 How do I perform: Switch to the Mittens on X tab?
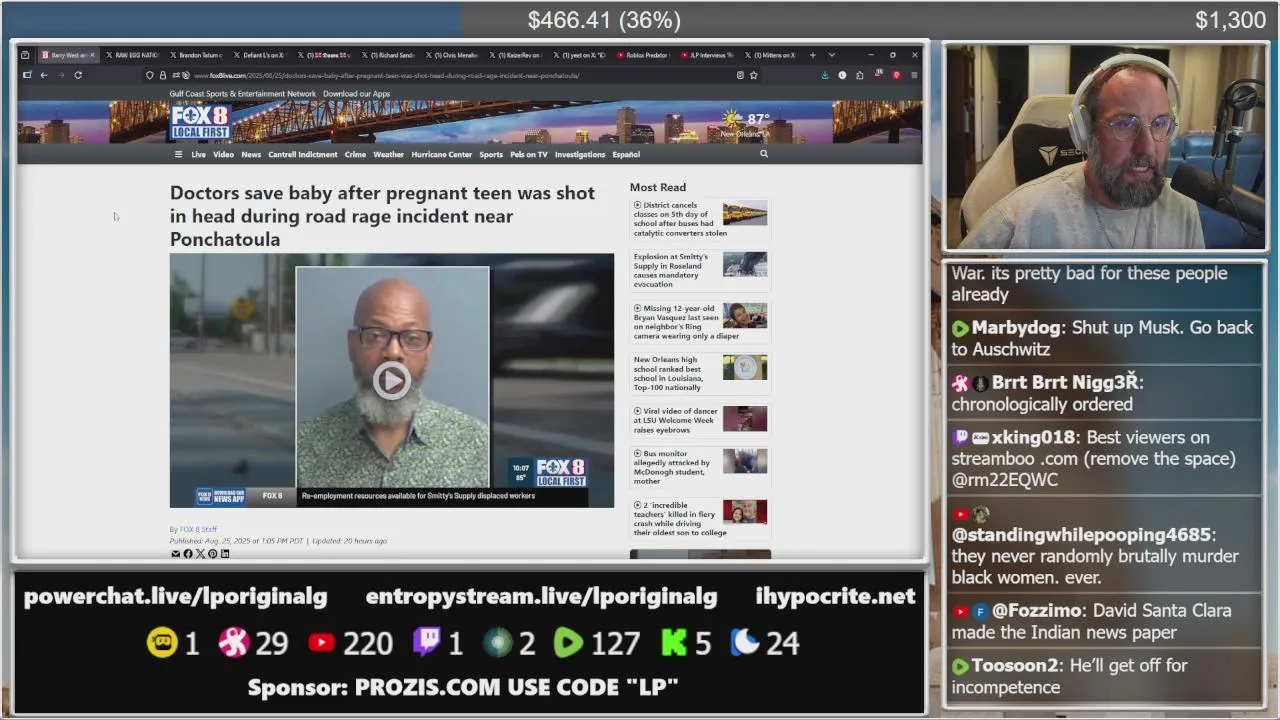(770, 55)
